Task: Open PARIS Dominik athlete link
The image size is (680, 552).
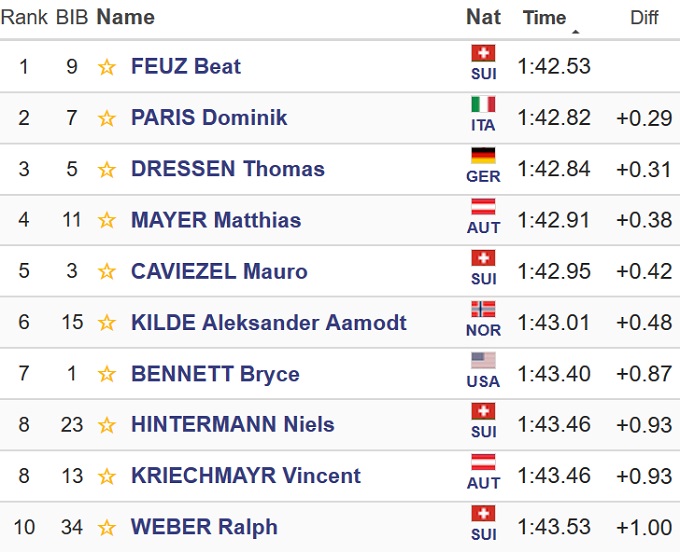Action: point(209,118)
